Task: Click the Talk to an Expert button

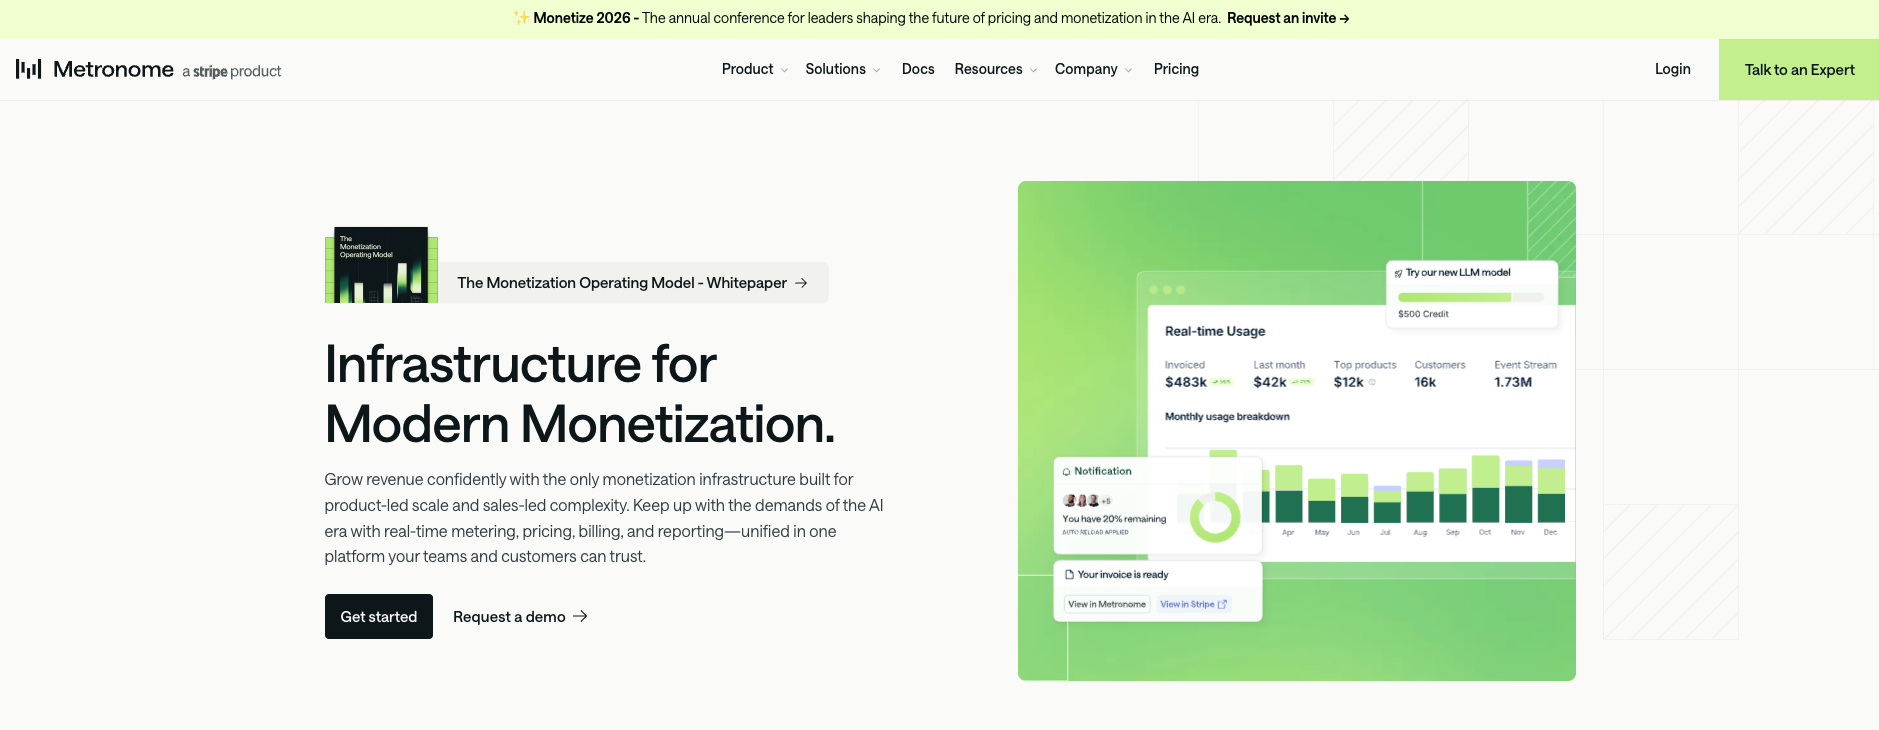Action: pyautogui.click(x=1799, y=69)
